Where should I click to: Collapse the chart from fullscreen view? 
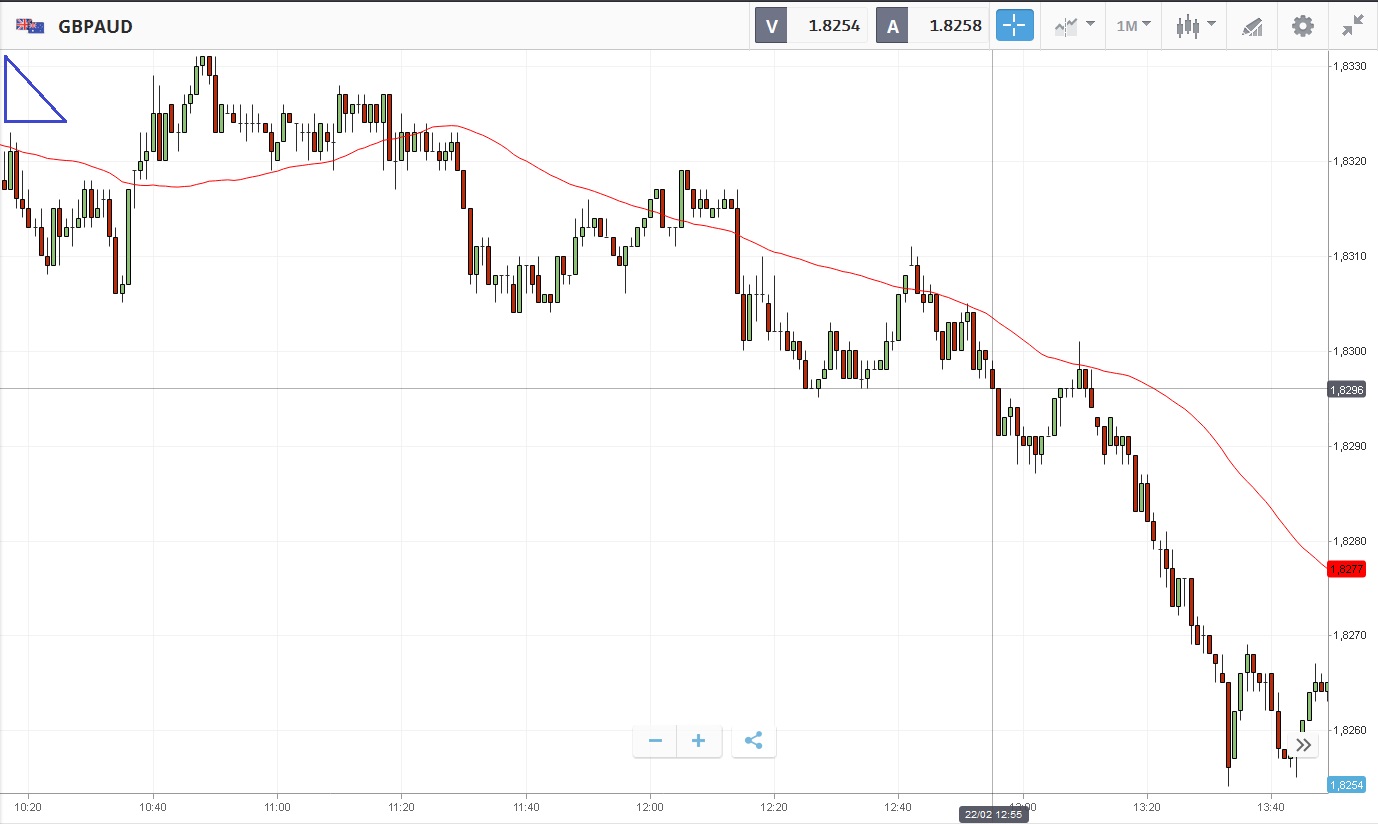(1353, 26)
